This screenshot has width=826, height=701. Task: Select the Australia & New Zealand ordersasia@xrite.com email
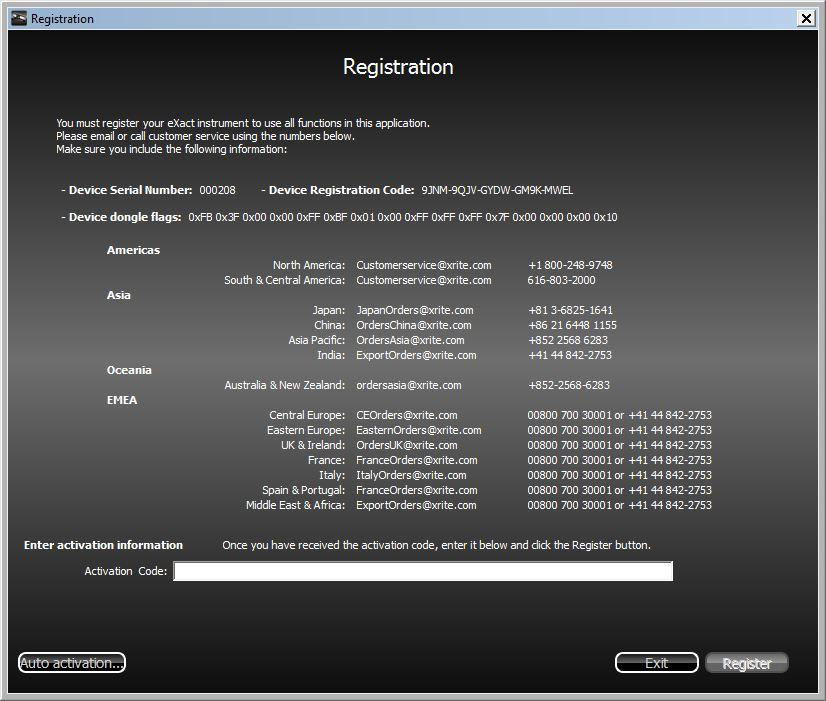[x=408, y=385]
